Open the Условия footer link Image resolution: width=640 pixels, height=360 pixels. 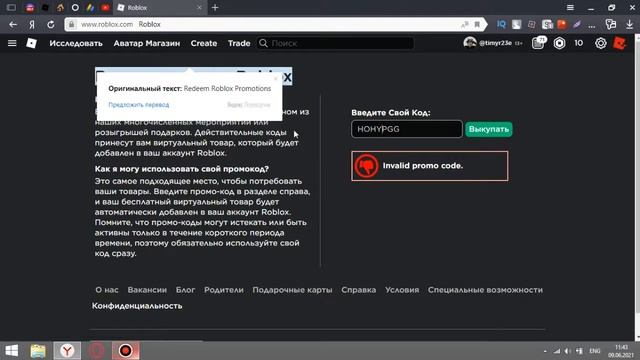coord(402,290)
